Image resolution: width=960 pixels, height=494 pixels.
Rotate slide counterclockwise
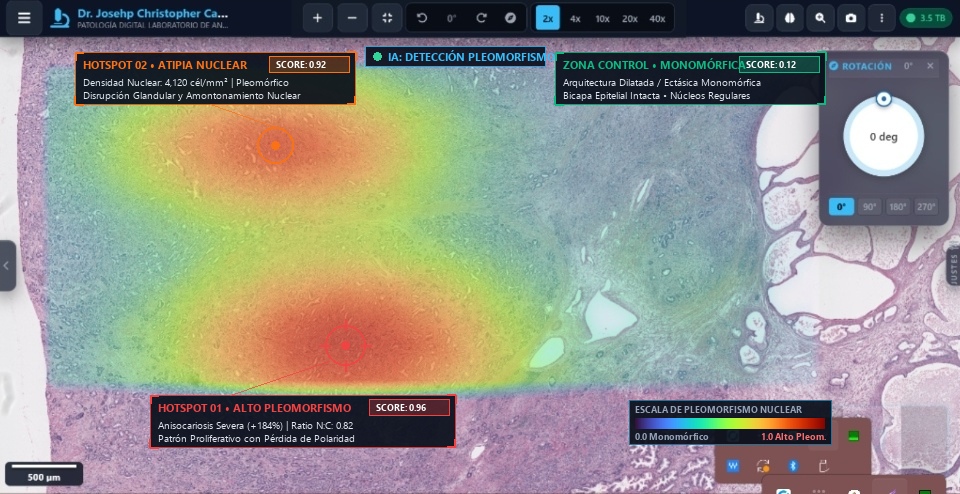coord(422,18)
